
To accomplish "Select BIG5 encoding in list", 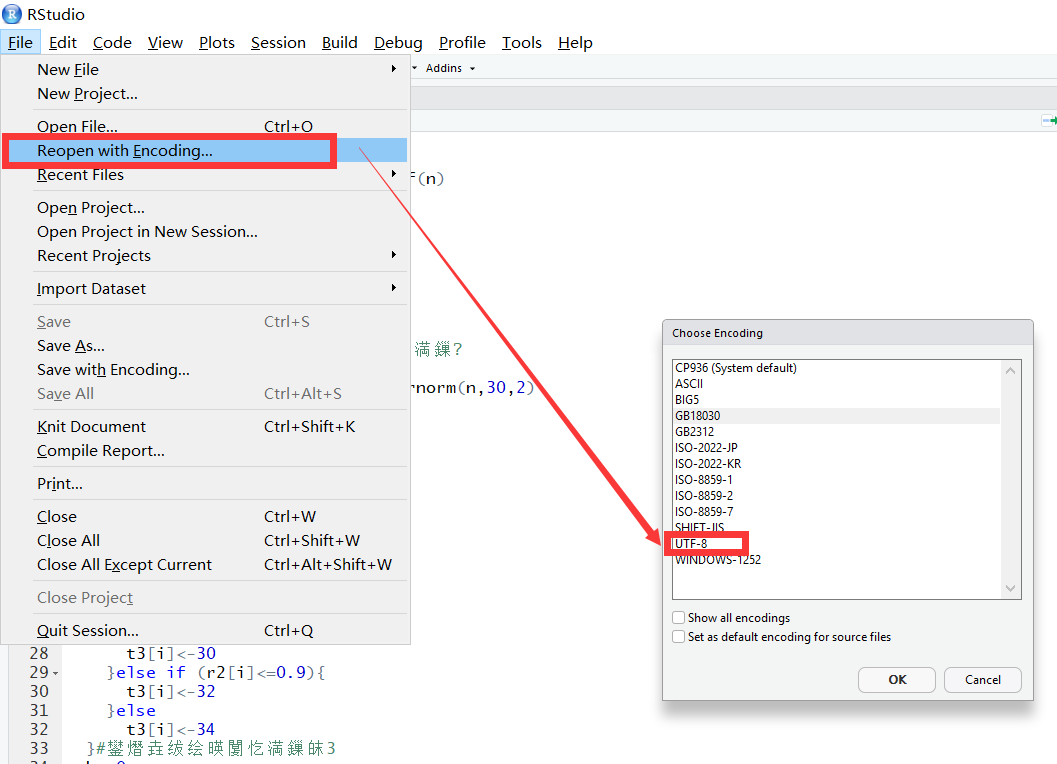I will [x=836, y=400].
